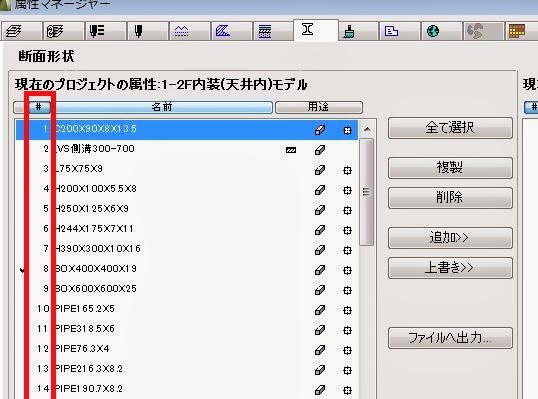538x399 pixels.
Task: Open the Operation Profiles grid tab
Action: coord(522,31)
